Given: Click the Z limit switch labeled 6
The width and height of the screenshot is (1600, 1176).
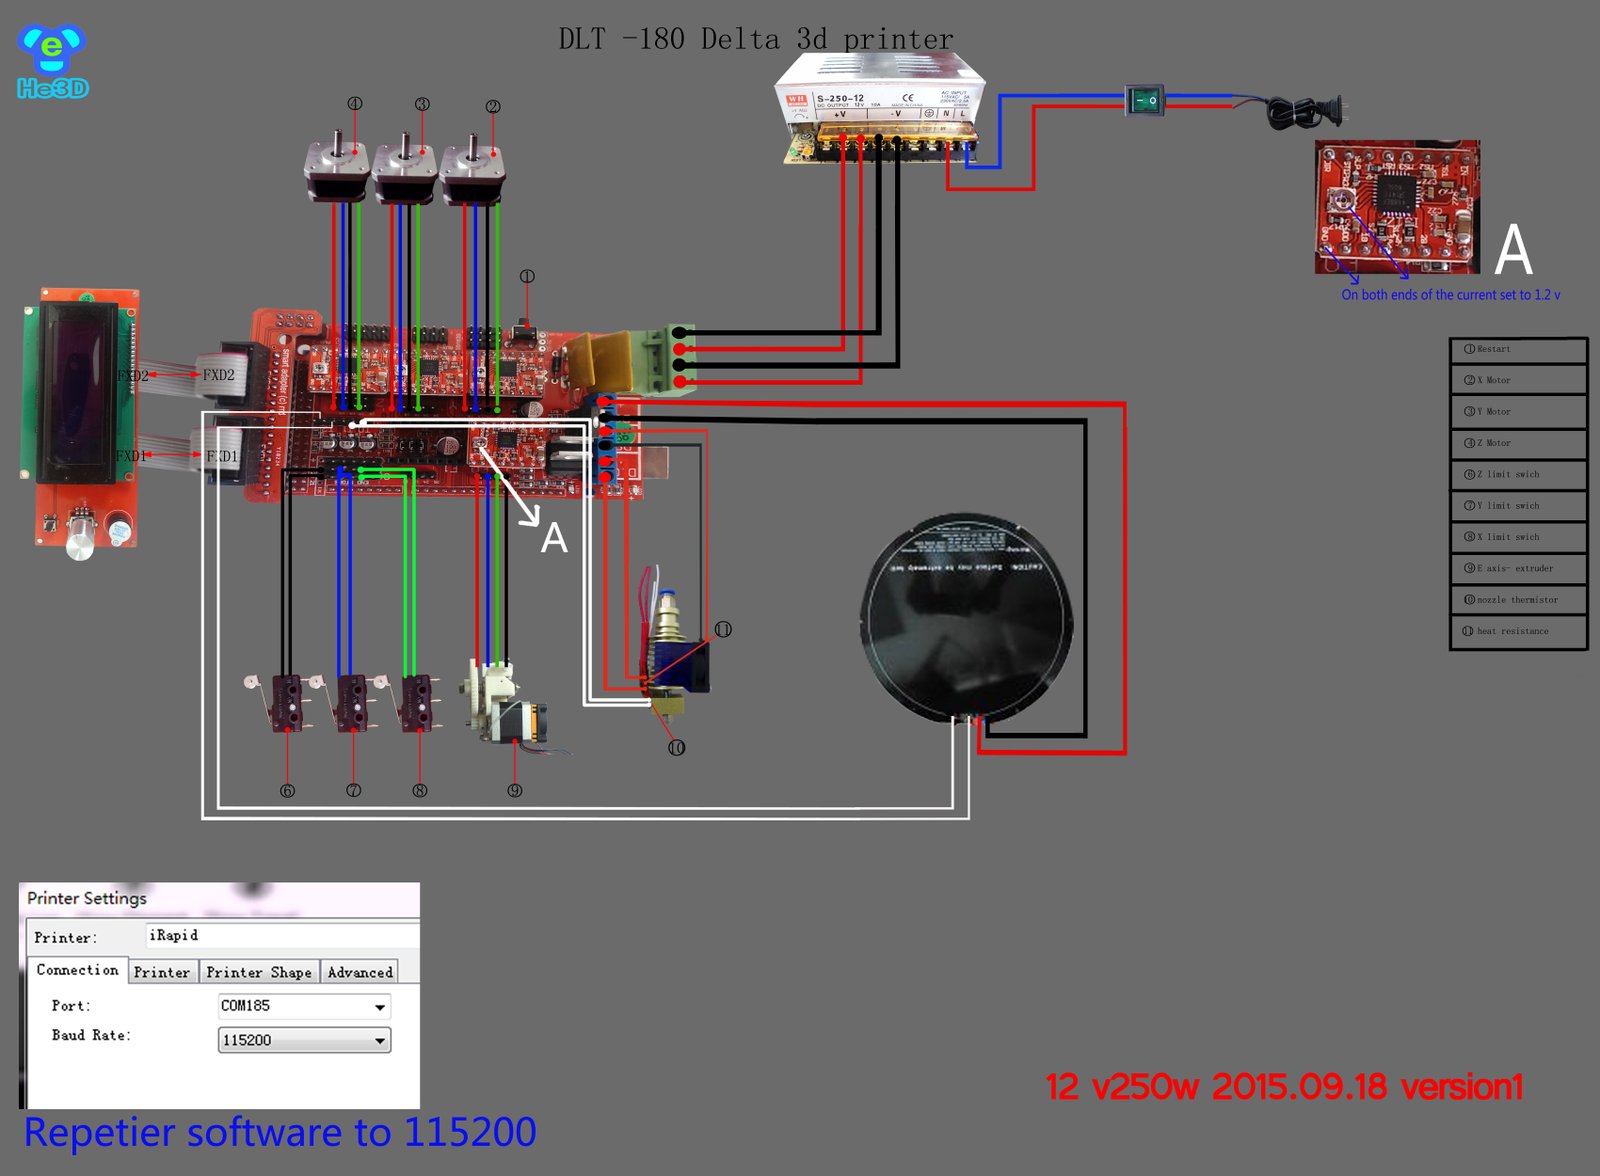Looking at the screenshot, I should click(x=285, y=702).
